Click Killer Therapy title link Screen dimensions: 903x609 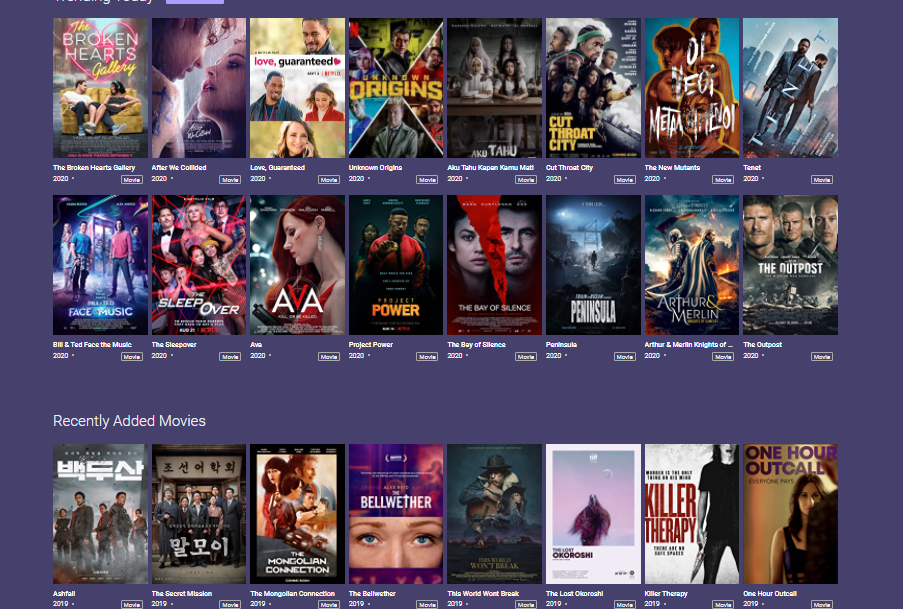click(x=666, y=593)
